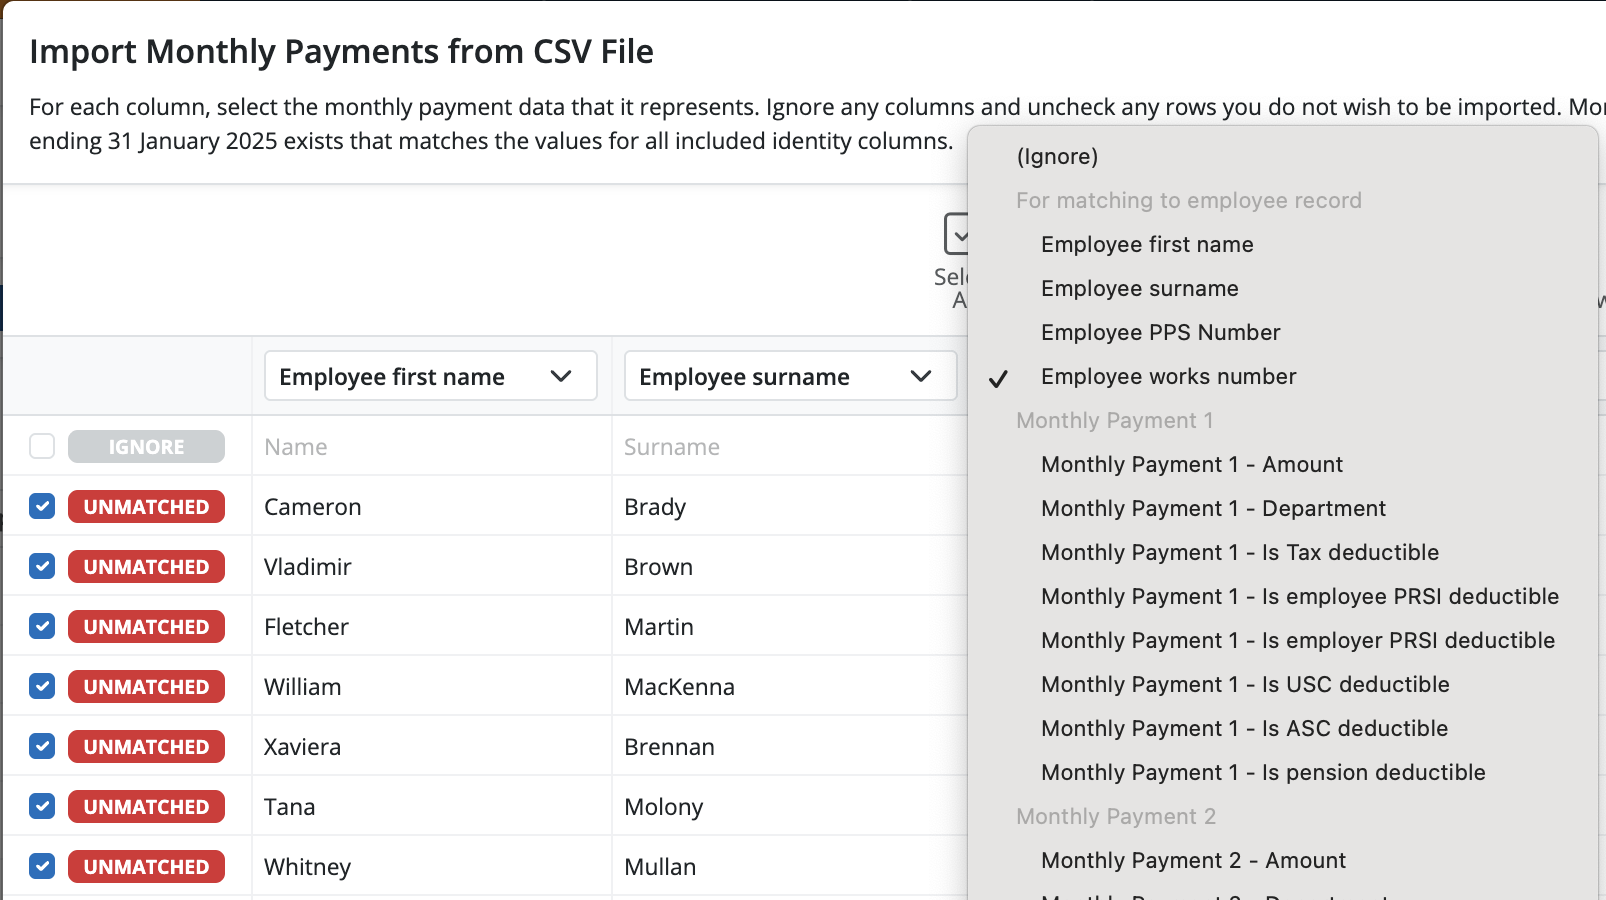Select Monthly Payment 1 - Is pension deductible
1606x900 pixels.
[x=1264, y=772]
